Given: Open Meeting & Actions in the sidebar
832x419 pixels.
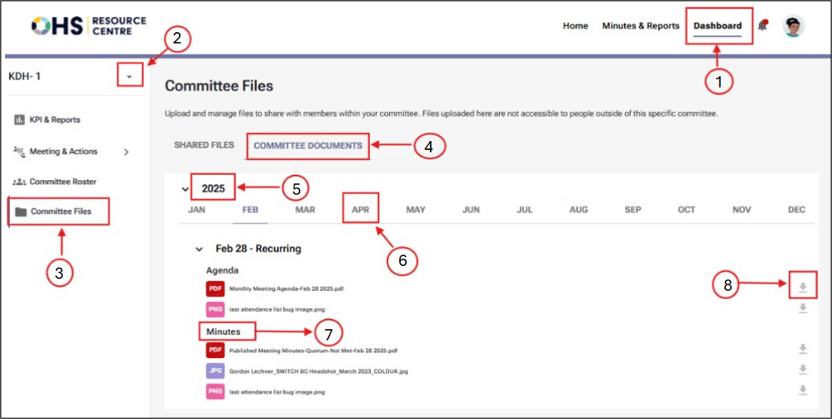Looking at the screenshot, I should click(x=63, y=152).
